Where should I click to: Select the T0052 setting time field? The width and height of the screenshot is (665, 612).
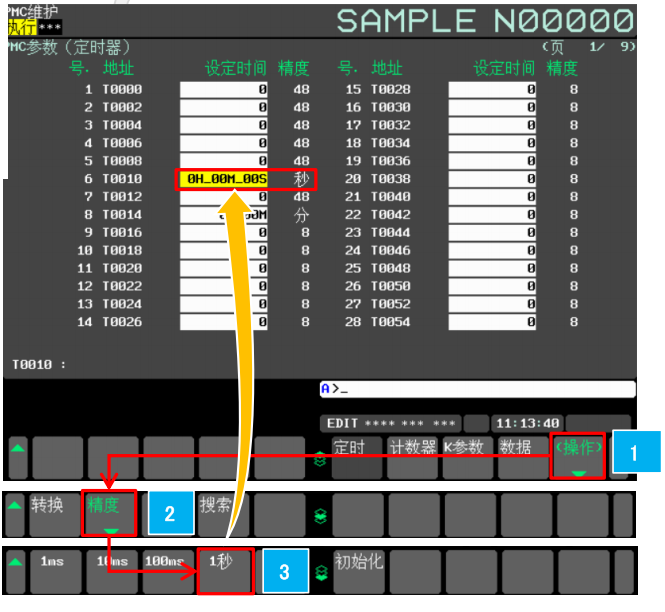492,304
